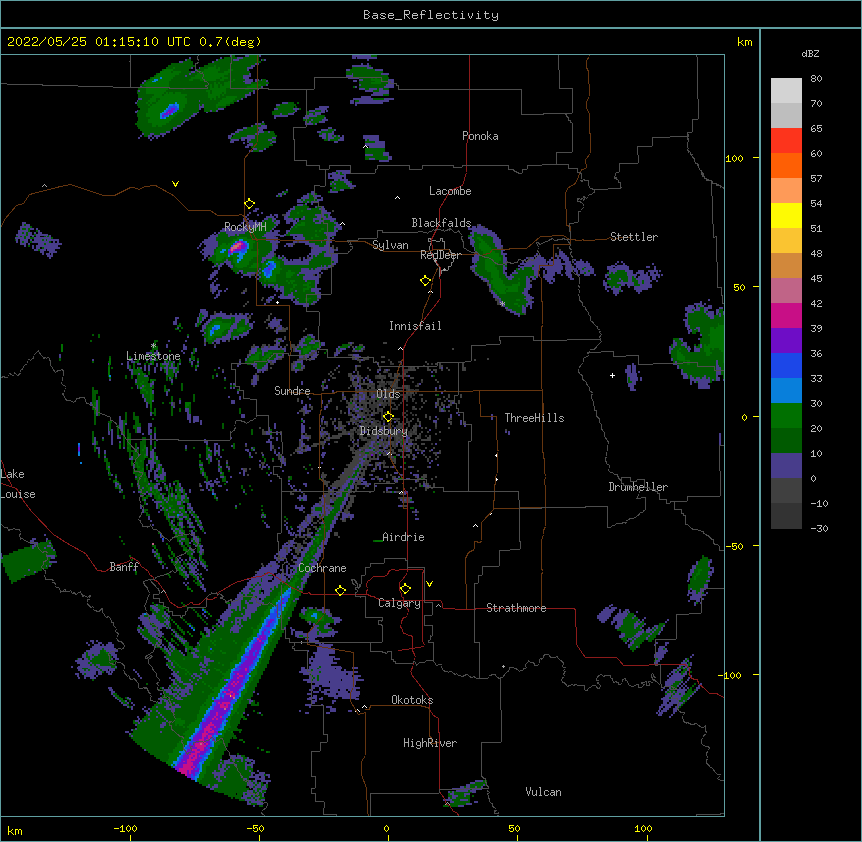Click the Lake Louise label
Viewport: 862px width, 842px height.
18,484
